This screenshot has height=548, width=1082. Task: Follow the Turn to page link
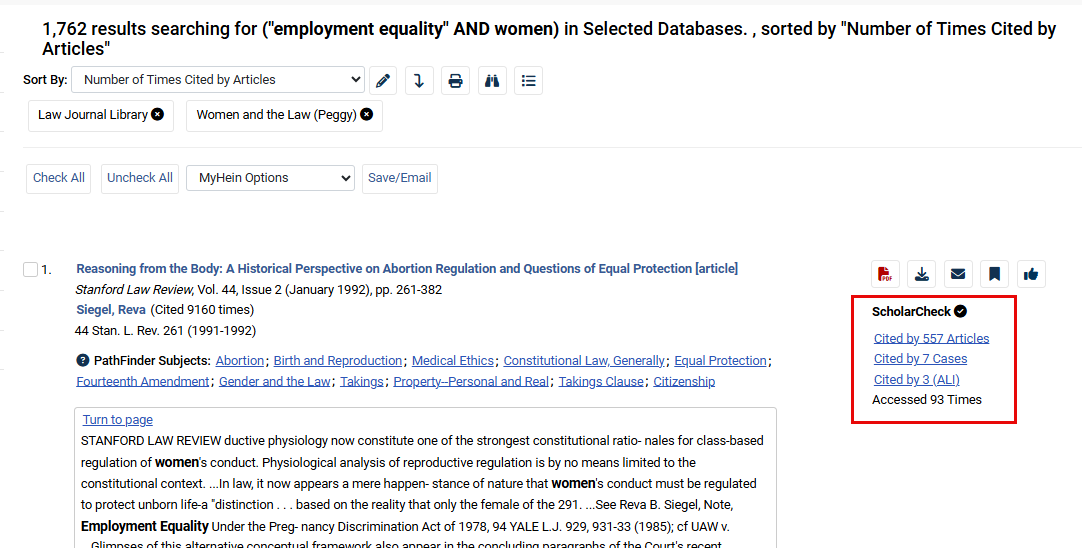tap(118, 420)
